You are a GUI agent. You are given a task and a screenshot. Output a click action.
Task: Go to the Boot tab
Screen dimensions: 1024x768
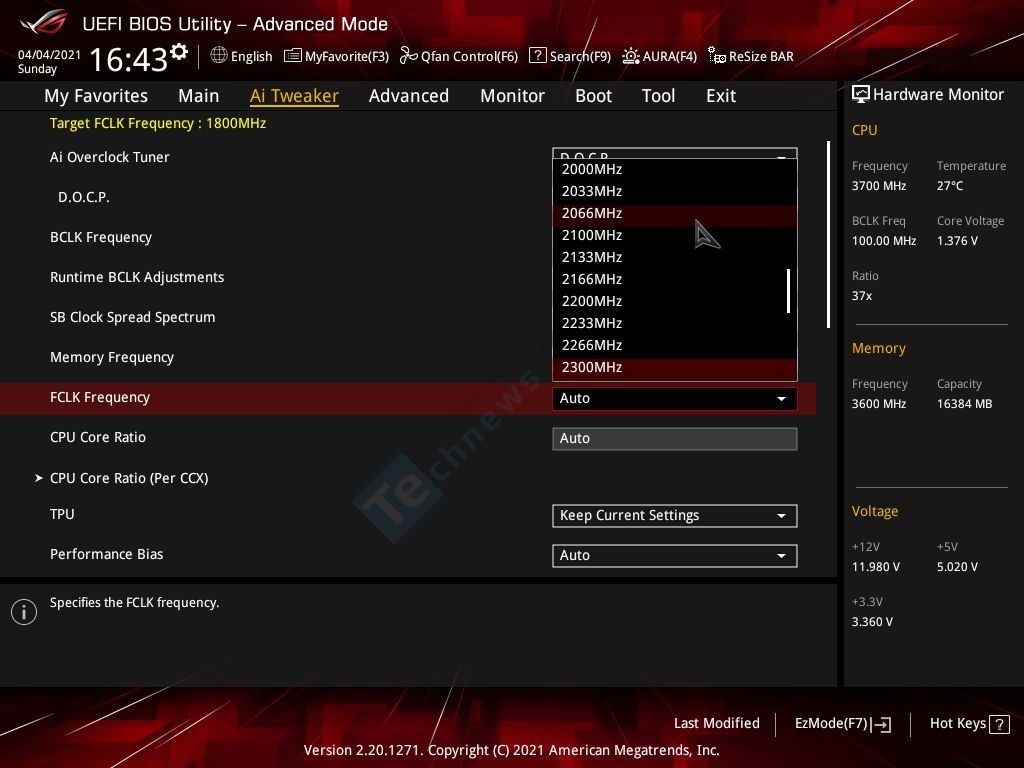(x=594, y=96)
